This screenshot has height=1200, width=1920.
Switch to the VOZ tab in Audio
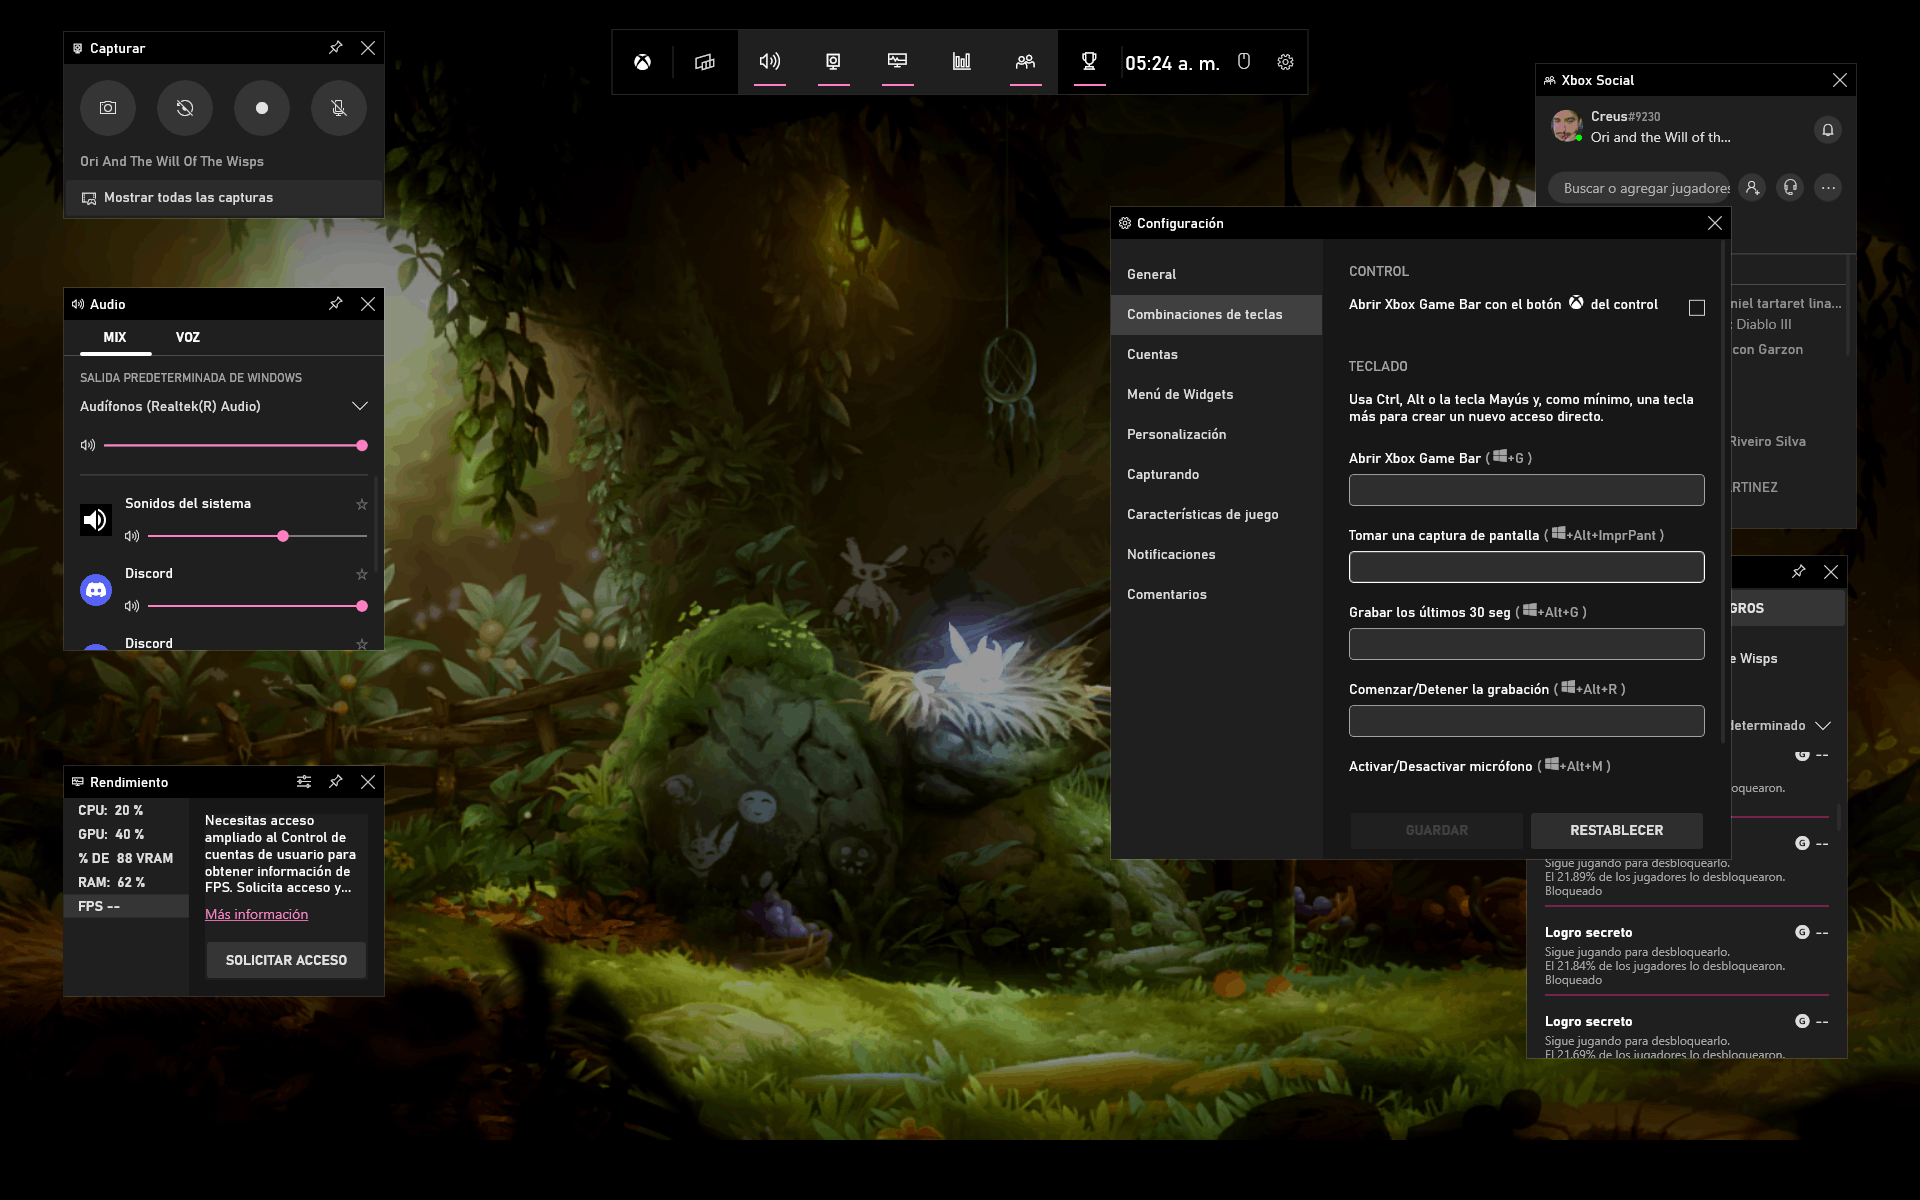coord(188,338)
